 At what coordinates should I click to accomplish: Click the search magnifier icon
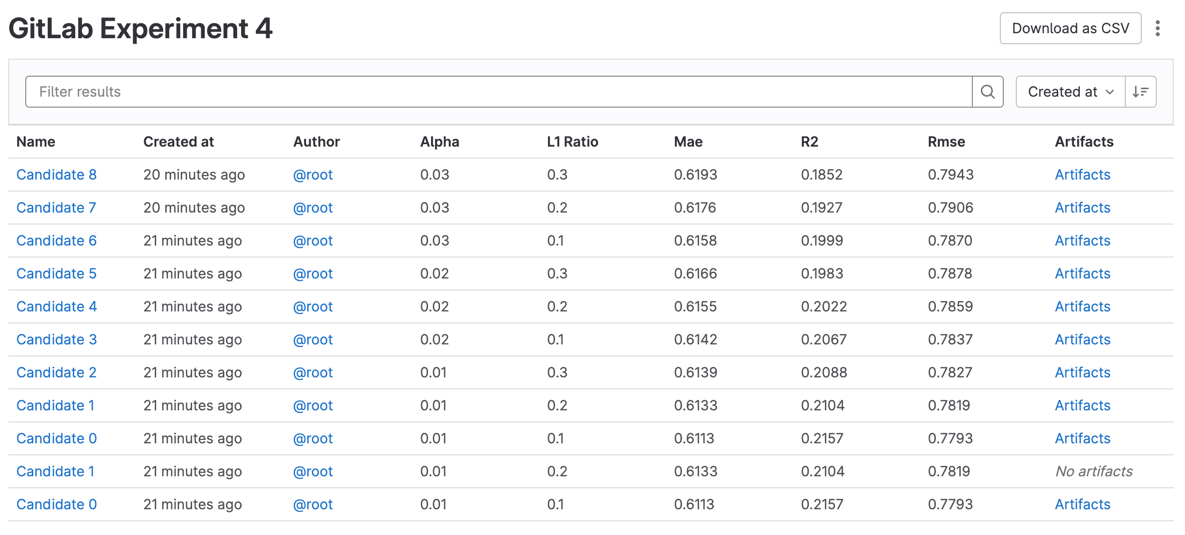coord(987,92)
